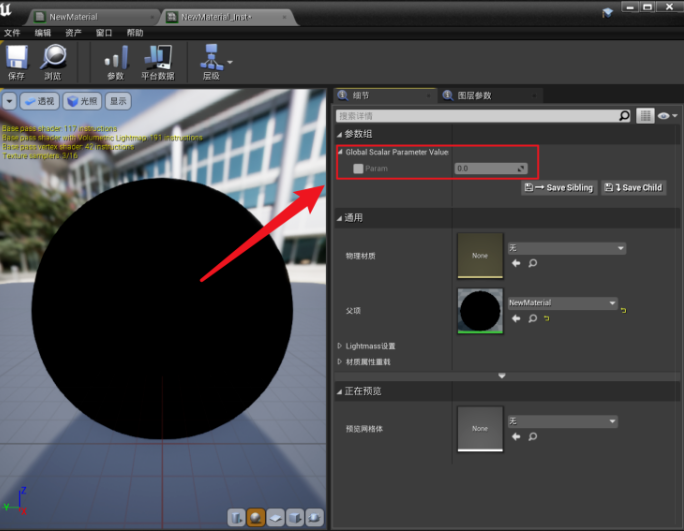Viewport: 684px width, 531px height.
Task: Click the physical material None thumbnail
Action: [x=480, y=255]
